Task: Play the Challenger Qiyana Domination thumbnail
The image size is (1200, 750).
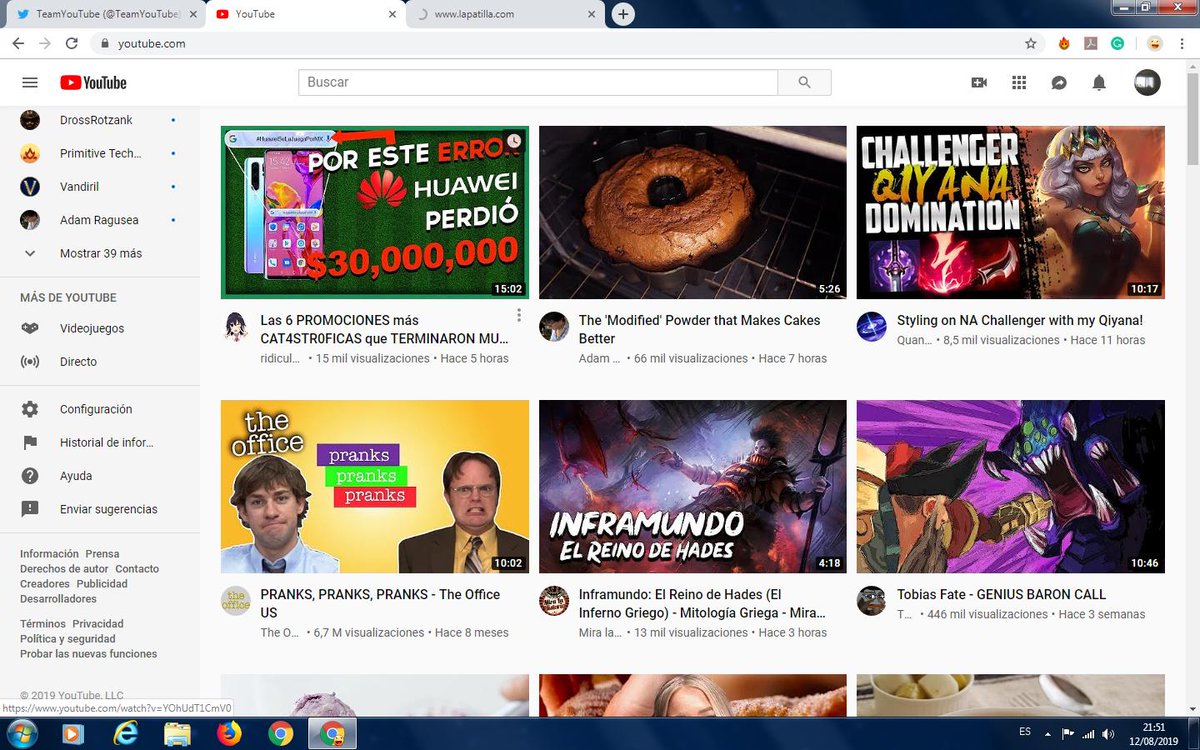Action: tap(1010, 212)
